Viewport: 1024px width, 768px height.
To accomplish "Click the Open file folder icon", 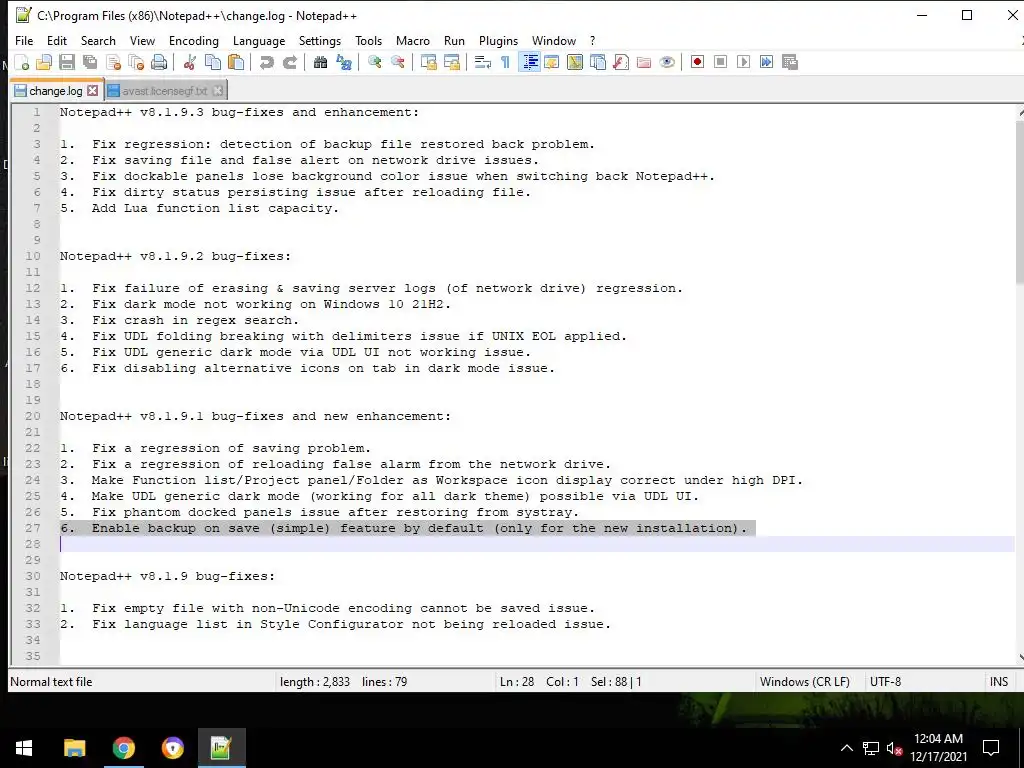I will tap(44, 62).
